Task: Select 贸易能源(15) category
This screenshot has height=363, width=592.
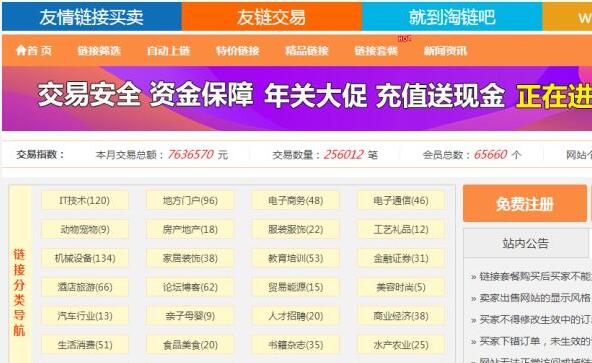Action: [x=296, y=287]
